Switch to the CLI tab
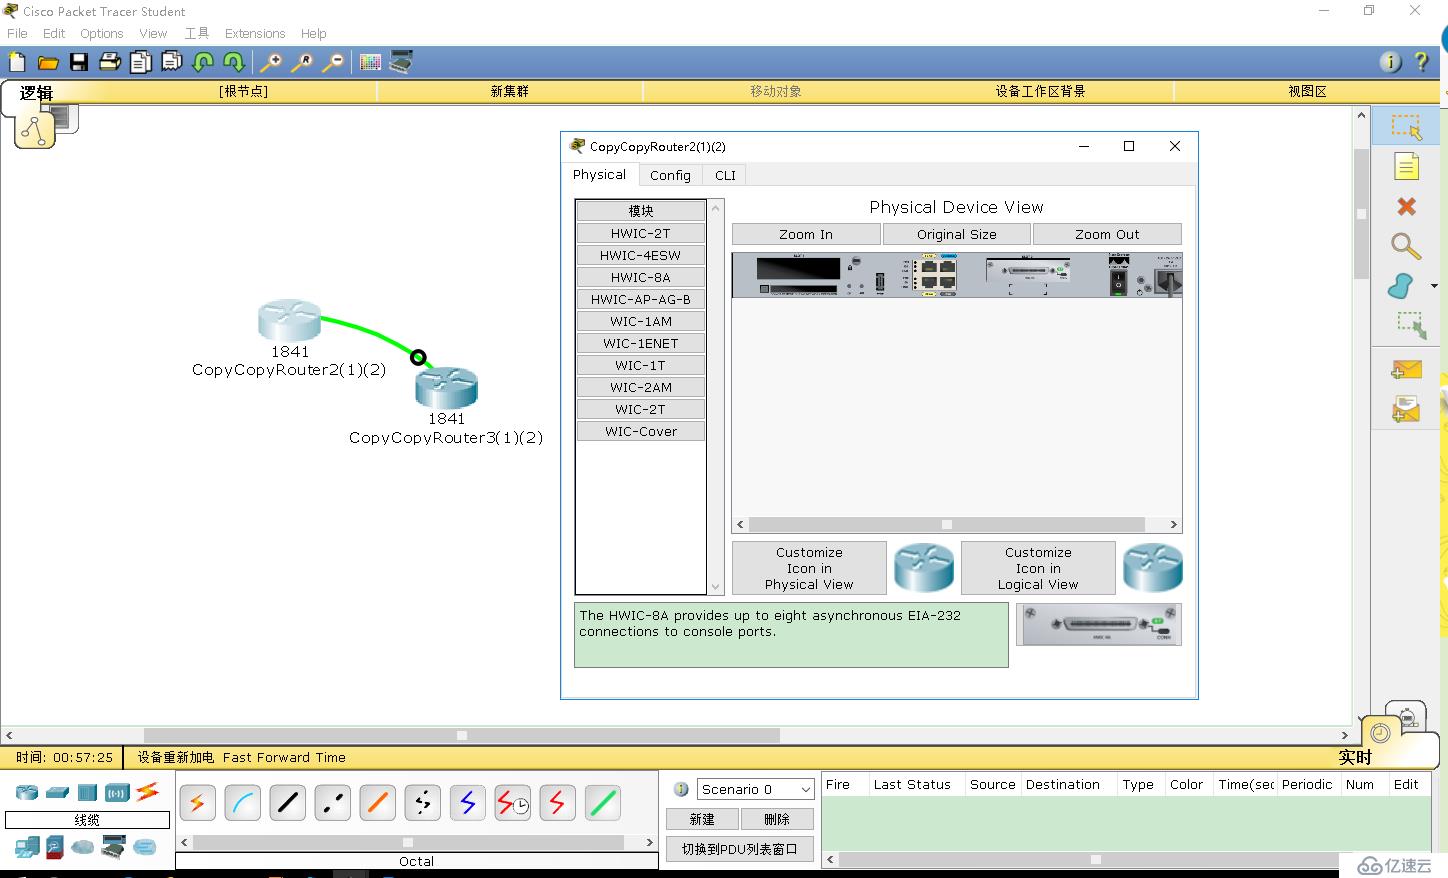1448x878 pixels. 725,175
